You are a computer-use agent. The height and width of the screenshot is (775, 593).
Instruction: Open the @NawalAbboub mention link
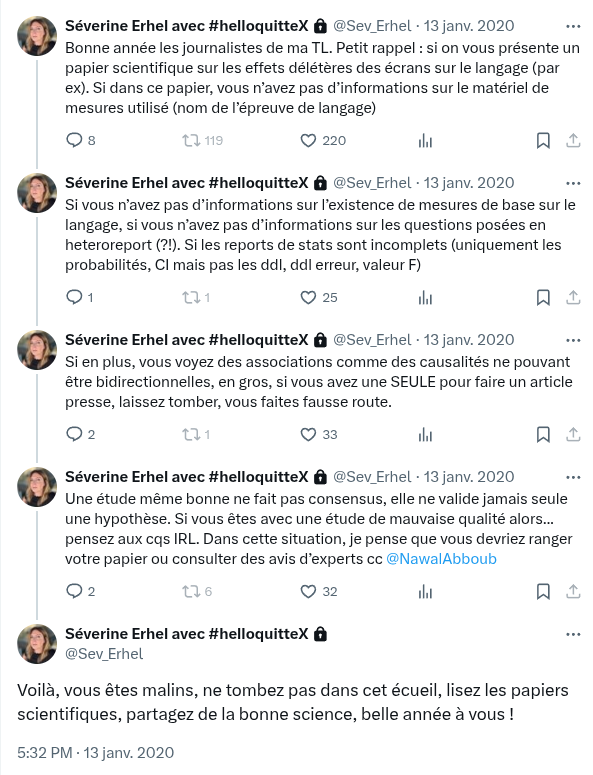pos(441,559)
